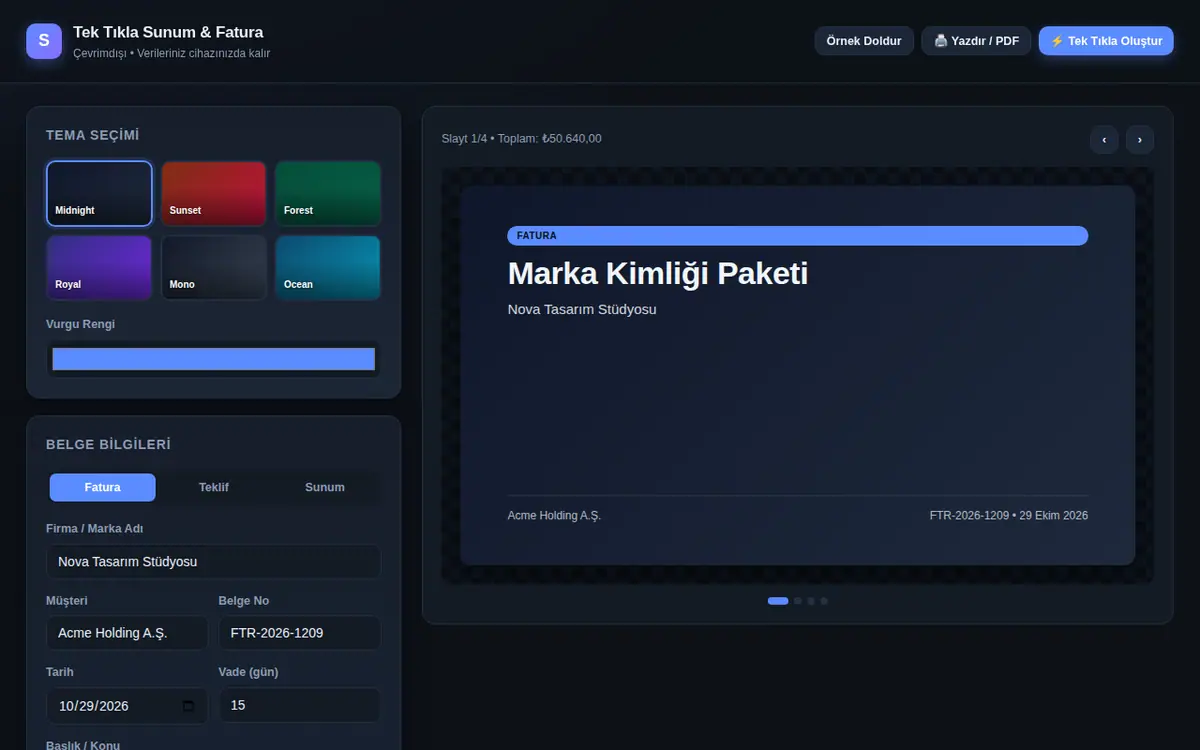The image size is (1200, 750).
Task: Apply the Mono theme
Action: point(214,268)
